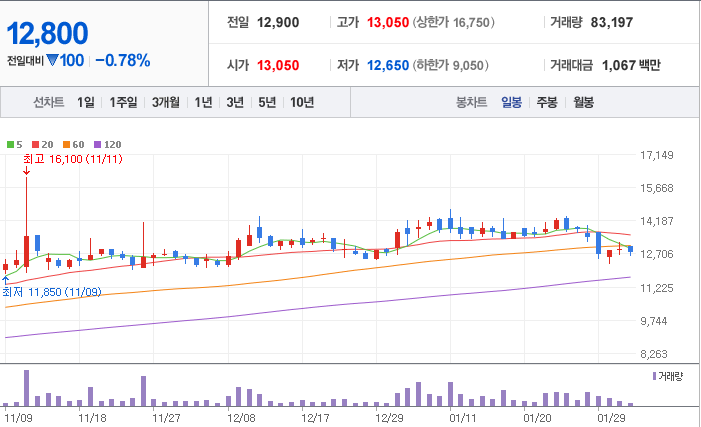Viewport: 701px width, 427px height.
Task: Click the 하한가 9,050 text
Action: tap(450, 65)
